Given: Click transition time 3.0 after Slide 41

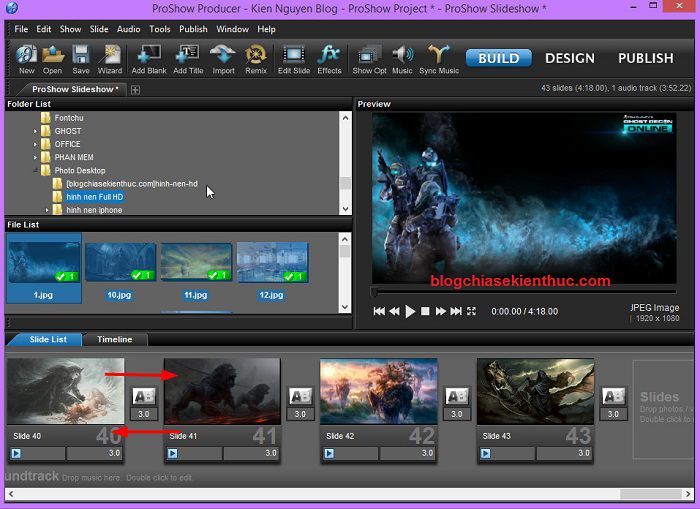Looking at the screenshot, I should (x=300, y=414).
